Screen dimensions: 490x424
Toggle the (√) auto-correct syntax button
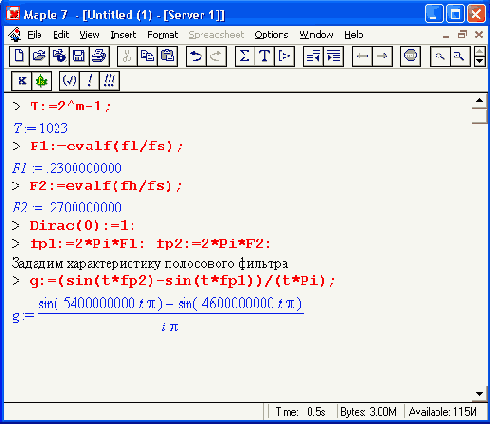[x=69, y=81]
